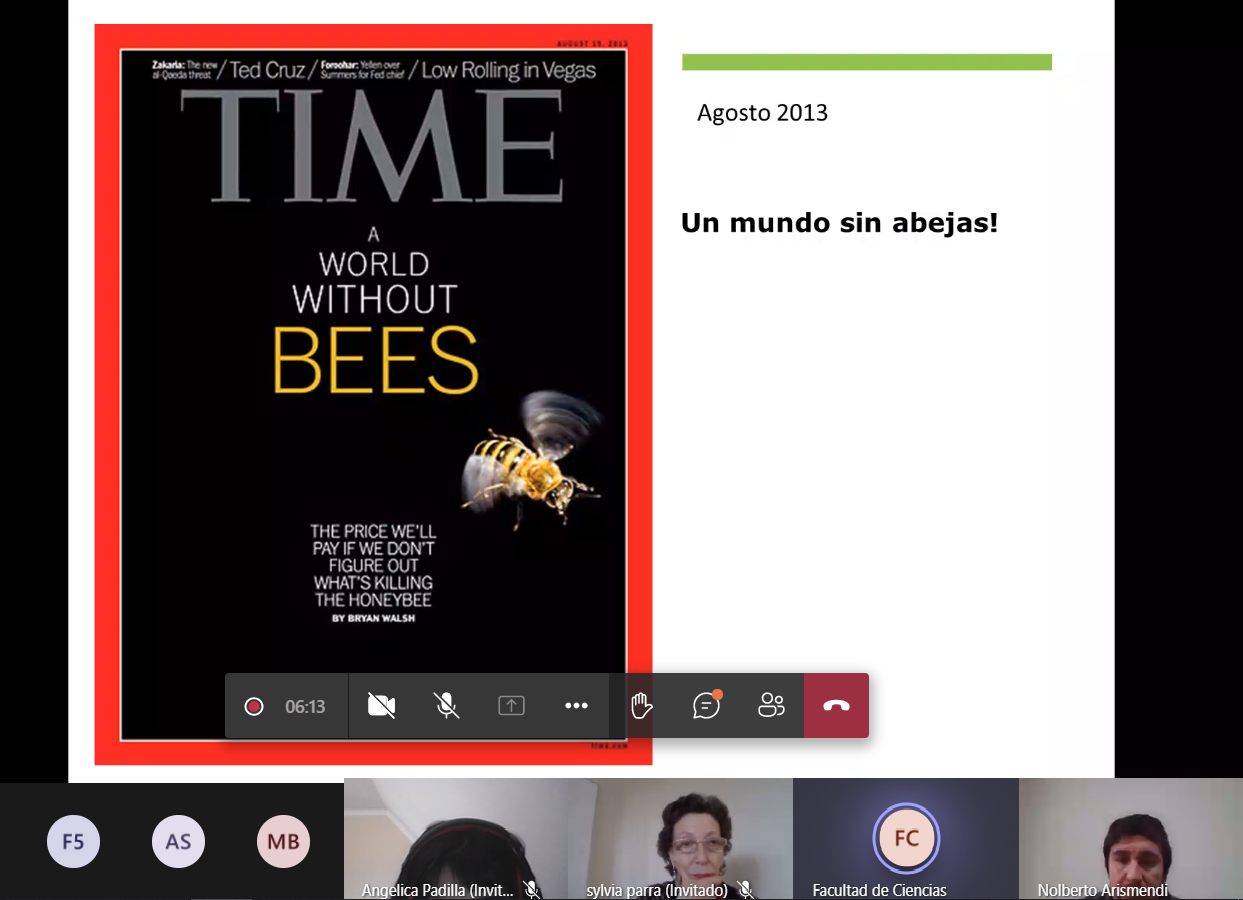The height and width of the screenshot is (900, 1243).
Task: Click the 06:13 meeting timer
Action: pyautogui.click(x=305, y=707)
